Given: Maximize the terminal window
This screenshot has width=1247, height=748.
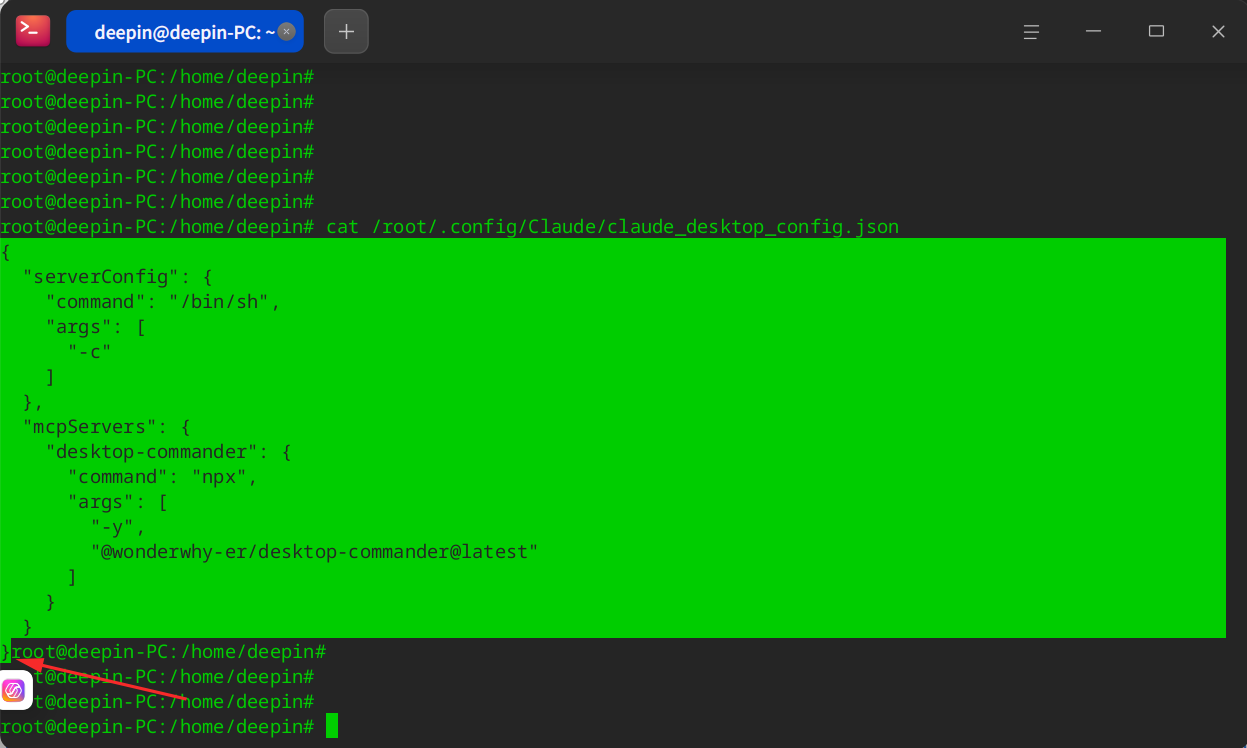Looking at the screenshot, I should coord(1156,32).
